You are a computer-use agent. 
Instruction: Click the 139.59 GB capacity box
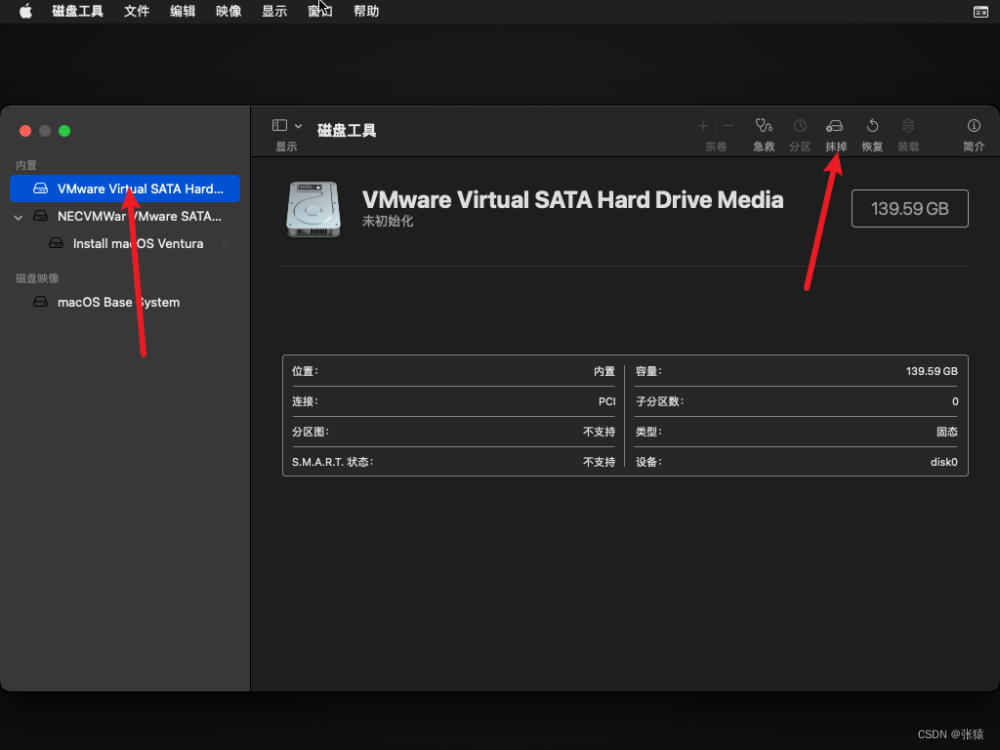[909, 209]
